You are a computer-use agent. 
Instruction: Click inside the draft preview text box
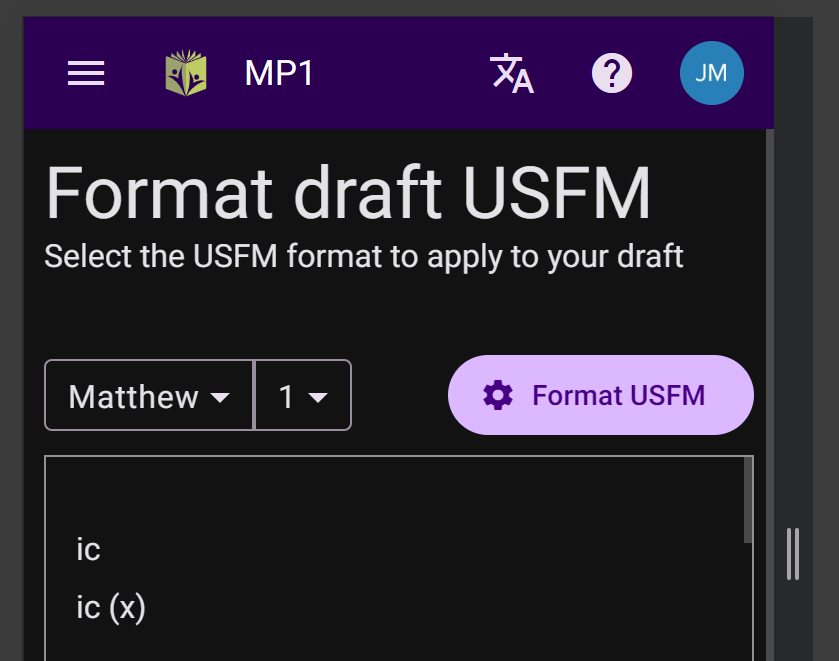coord(399,558)
